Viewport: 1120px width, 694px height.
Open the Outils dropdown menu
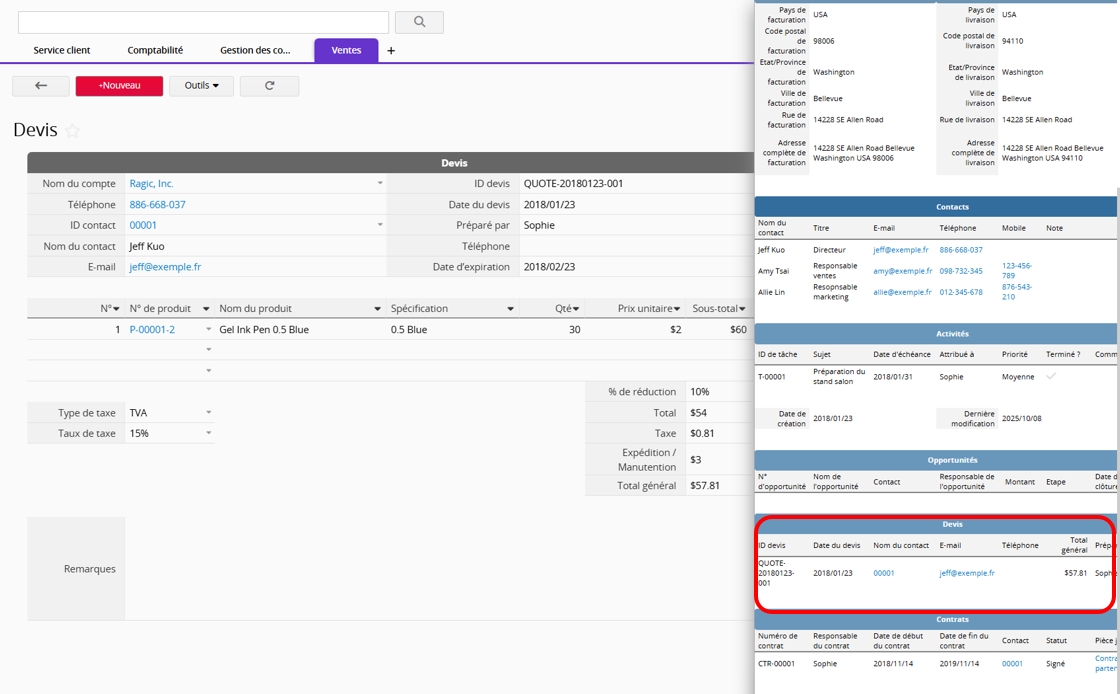201,86
